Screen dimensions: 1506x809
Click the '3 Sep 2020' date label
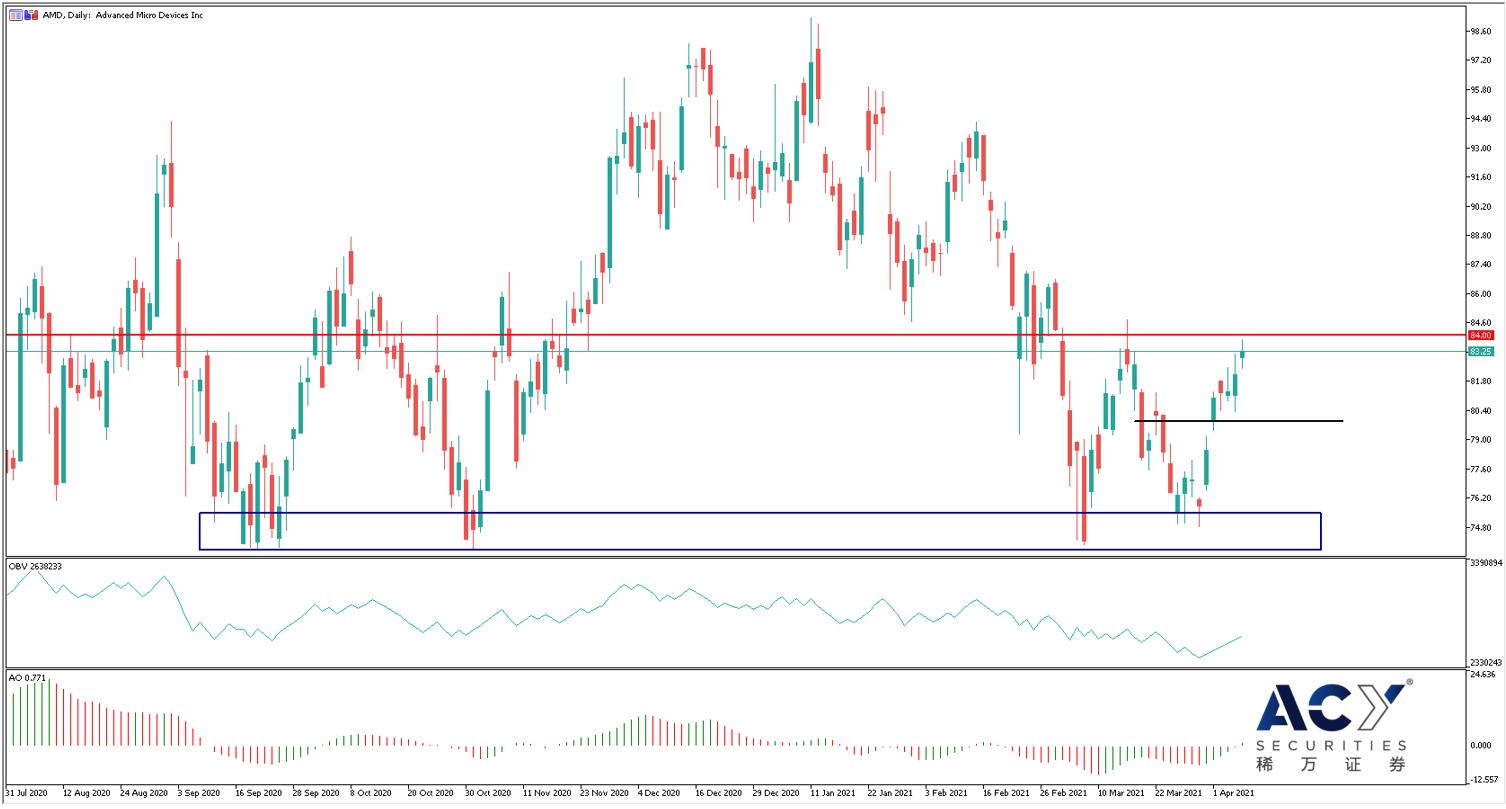199,792
